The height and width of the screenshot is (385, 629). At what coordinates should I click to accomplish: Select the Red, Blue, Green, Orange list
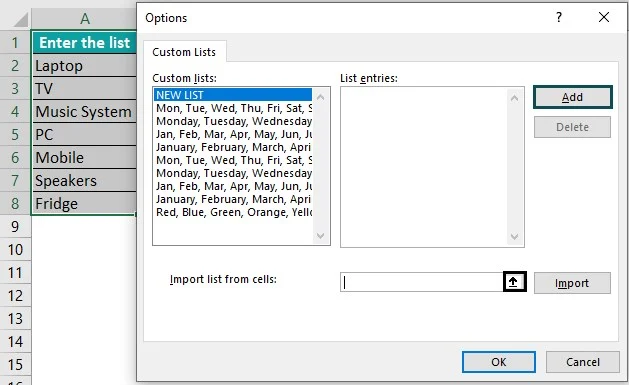click(233, 212)
